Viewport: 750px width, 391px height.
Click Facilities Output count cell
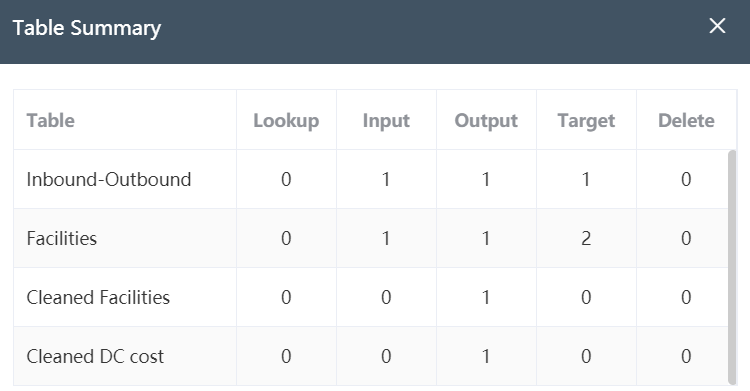click(486, 238)
